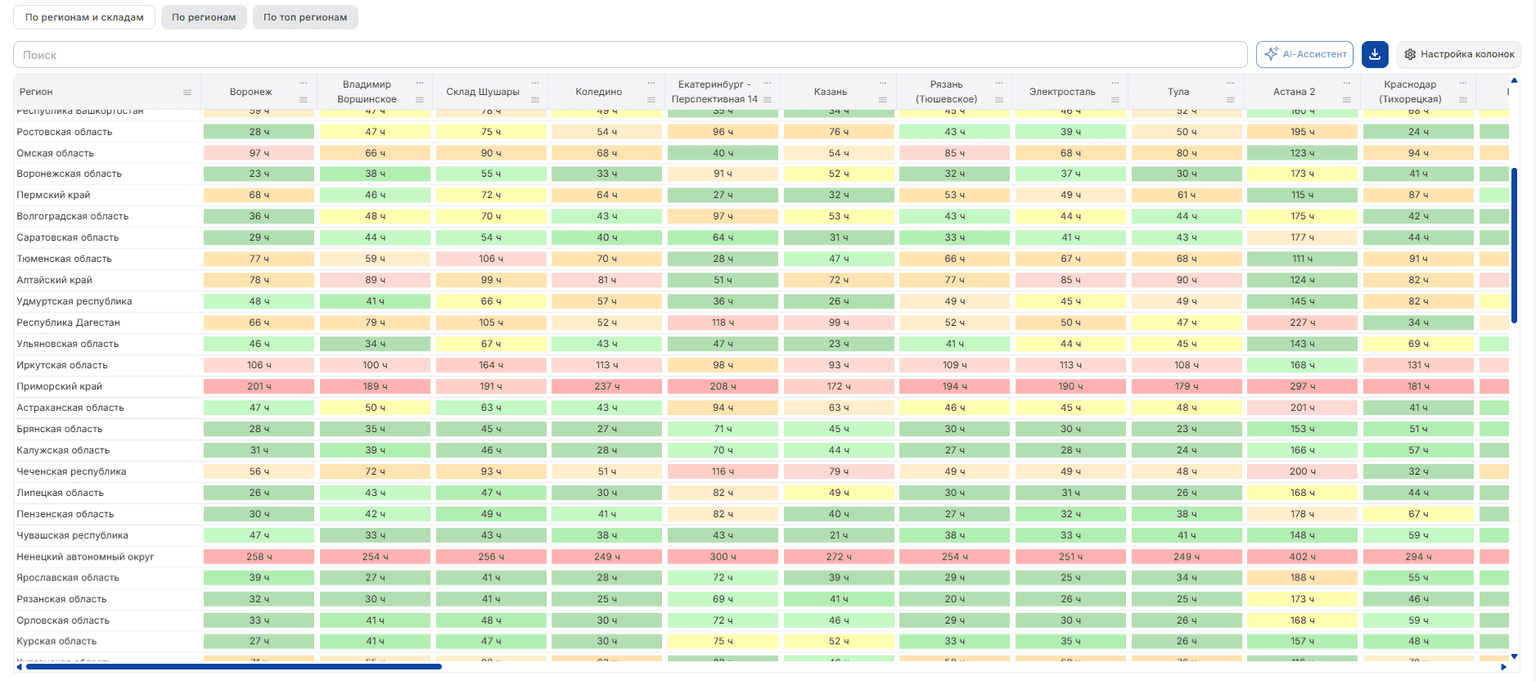The height and width of the screenshot is (681, 1536).
Task: Open the Краснодар (Тихорецкая) column menu icon
Action: point(1463,99)
